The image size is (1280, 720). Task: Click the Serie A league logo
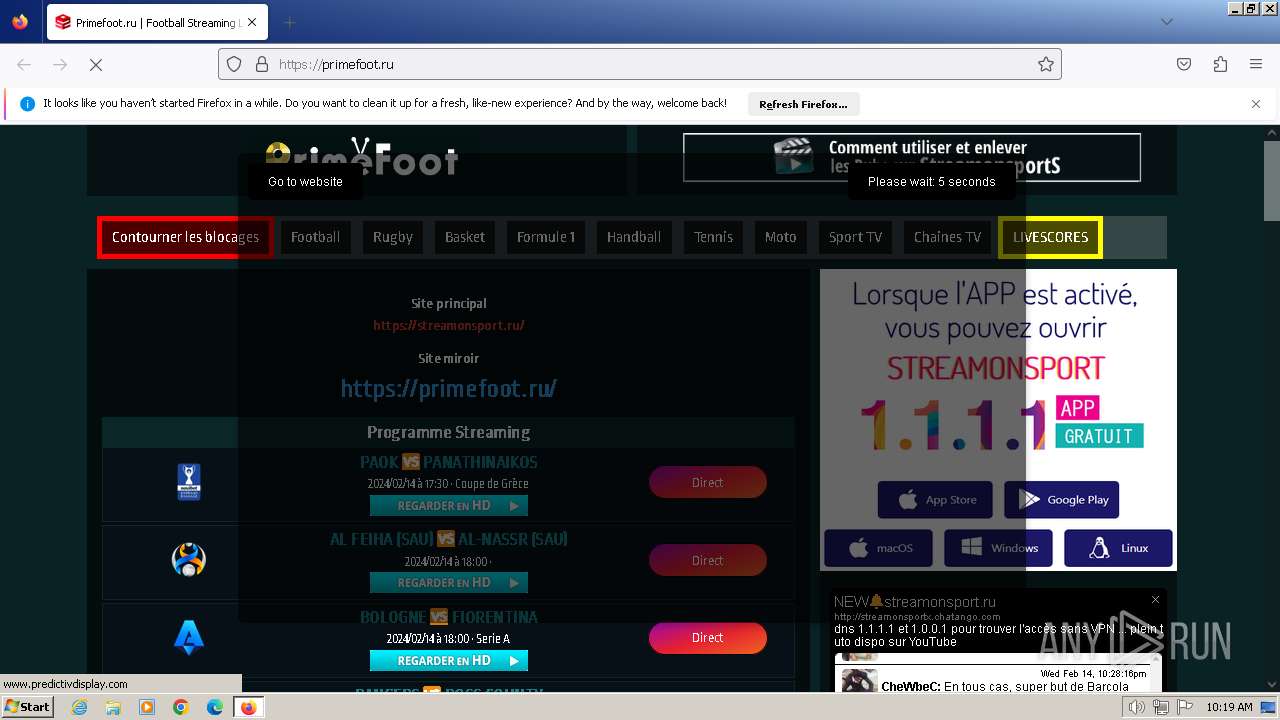[189, 637]
